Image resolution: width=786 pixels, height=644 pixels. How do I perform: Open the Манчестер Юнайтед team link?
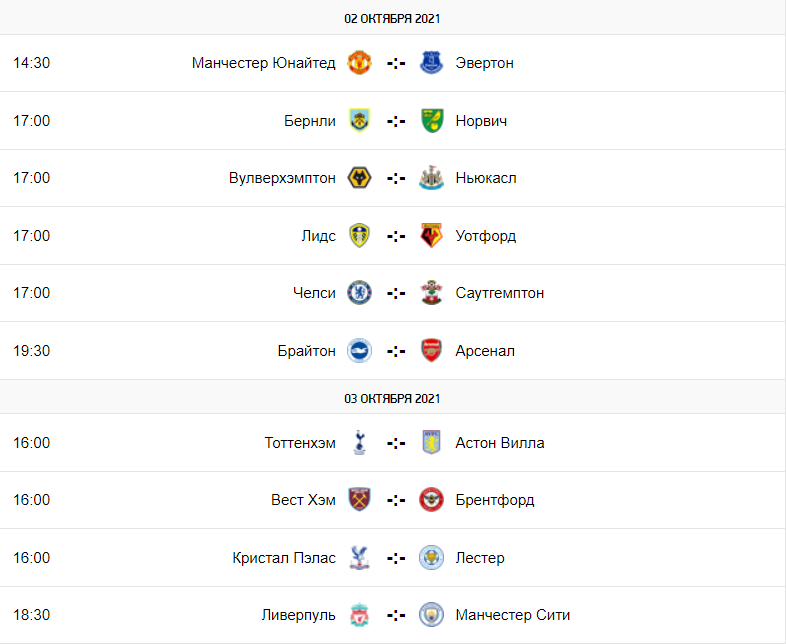(263, 63)
